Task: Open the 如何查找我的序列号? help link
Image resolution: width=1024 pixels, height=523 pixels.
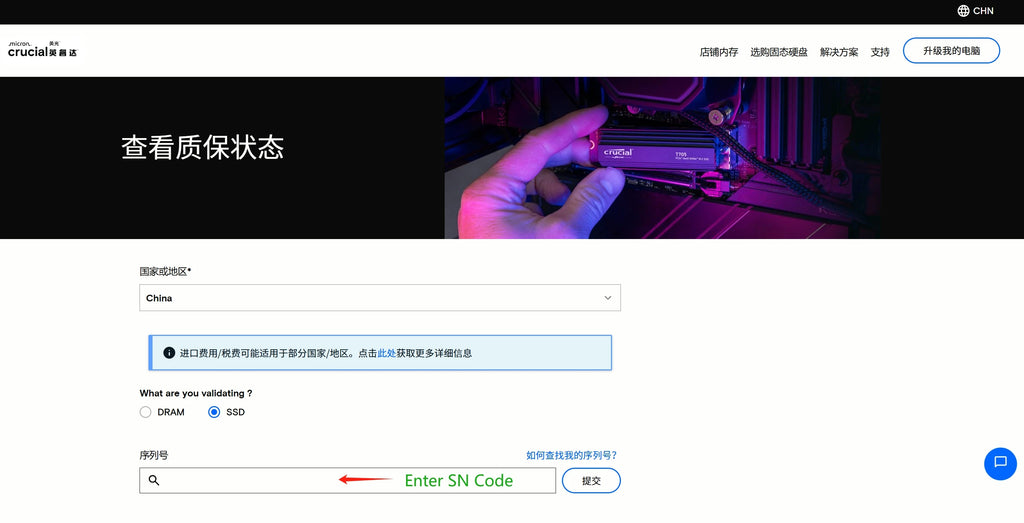Action: 571,455
